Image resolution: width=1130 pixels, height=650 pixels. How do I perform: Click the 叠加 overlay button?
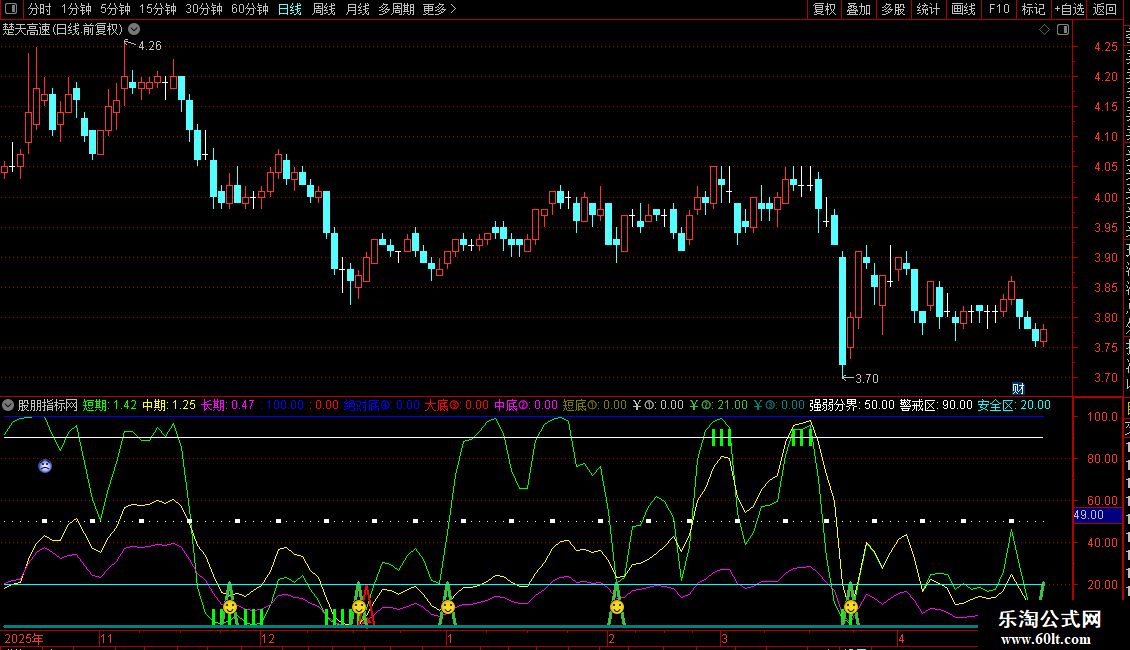(858, 9)
